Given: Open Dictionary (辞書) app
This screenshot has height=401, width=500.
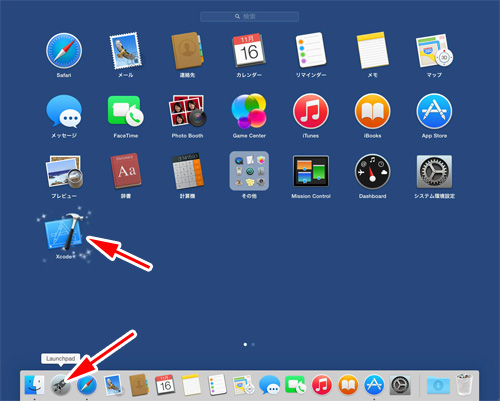Looking at the screenshot, I should coord(125,171).
